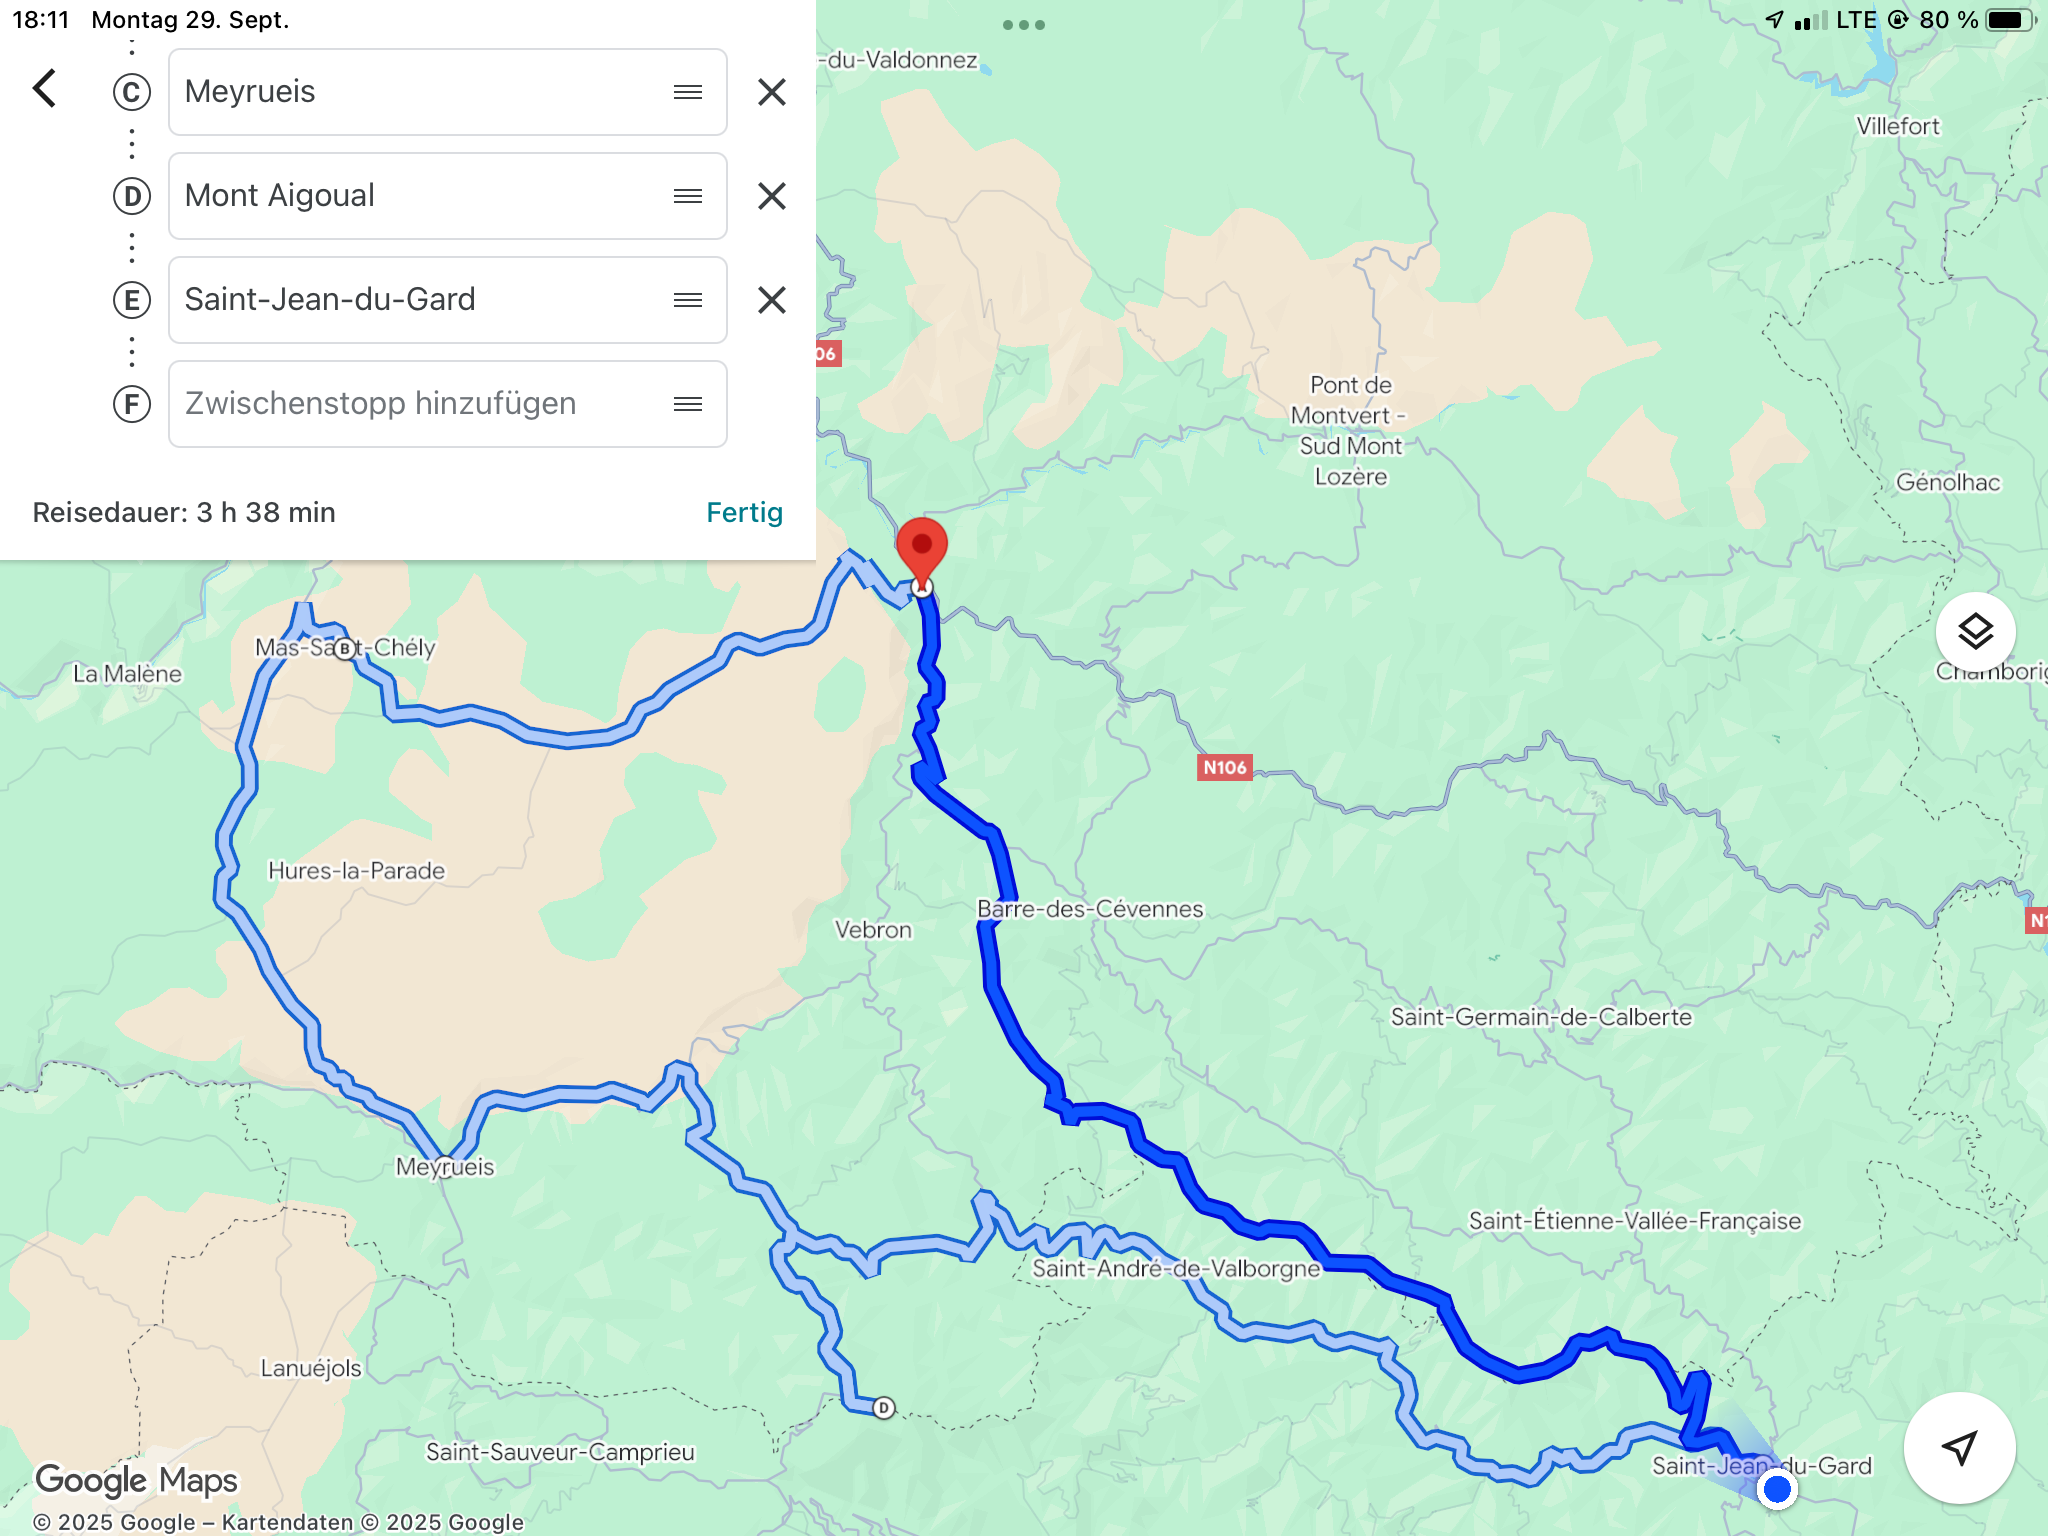Open the map layers button

1975,632
